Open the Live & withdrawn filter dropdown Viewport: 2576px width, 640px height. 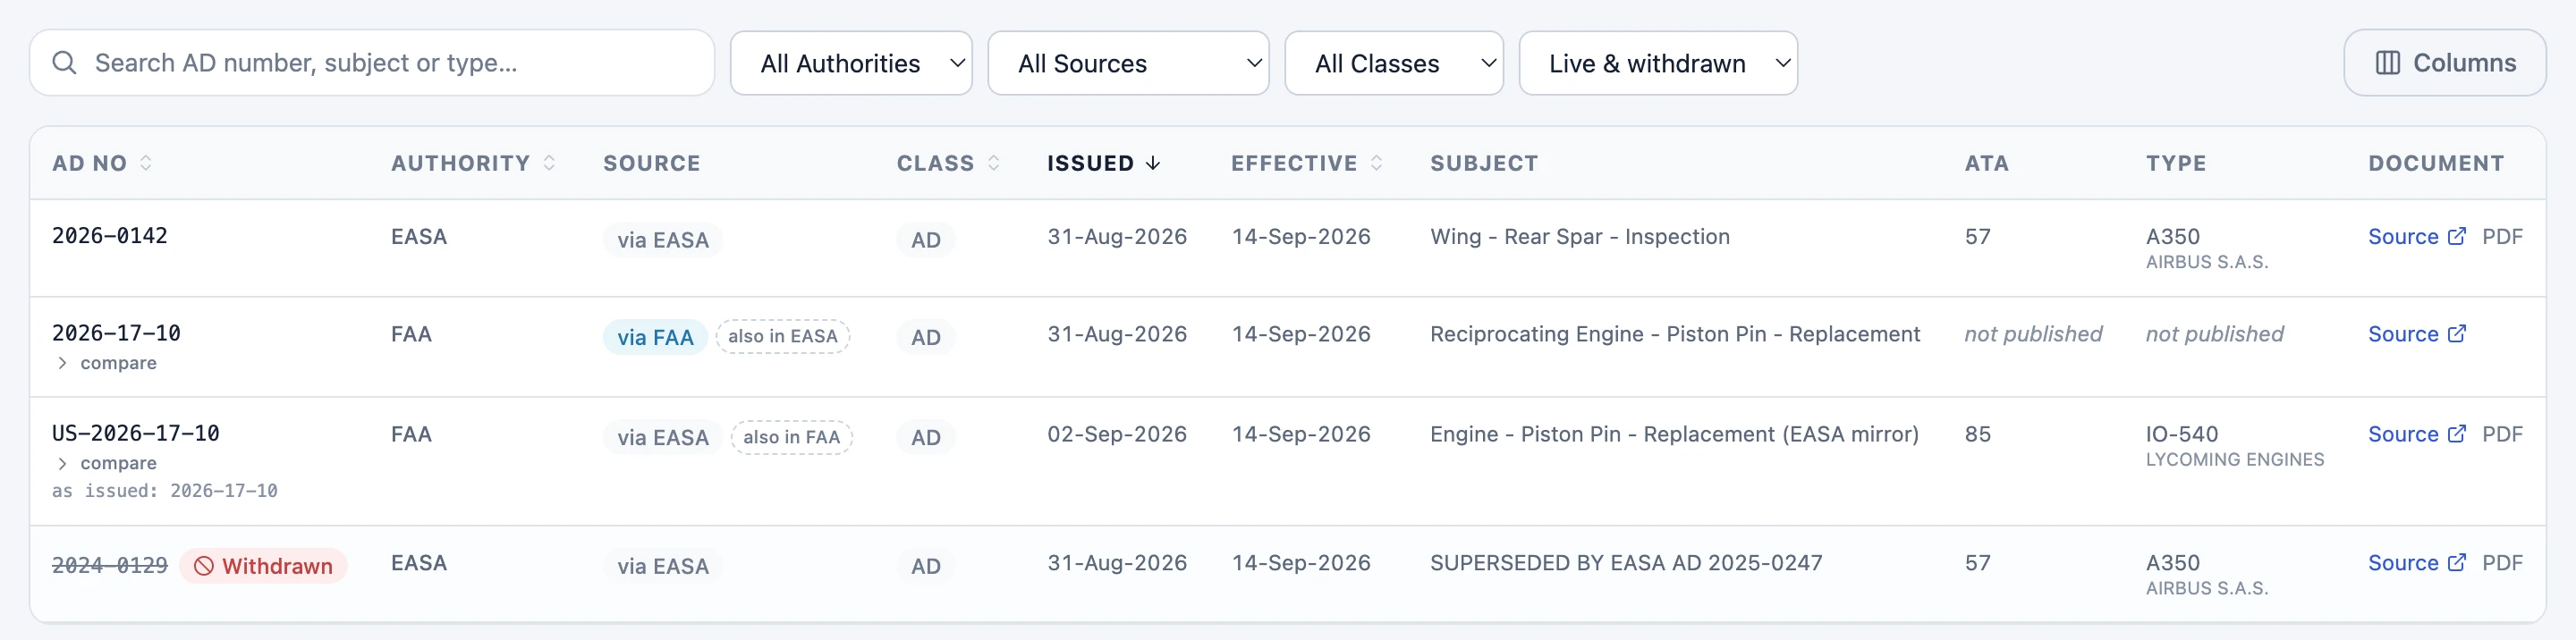tap(1658, 63)
